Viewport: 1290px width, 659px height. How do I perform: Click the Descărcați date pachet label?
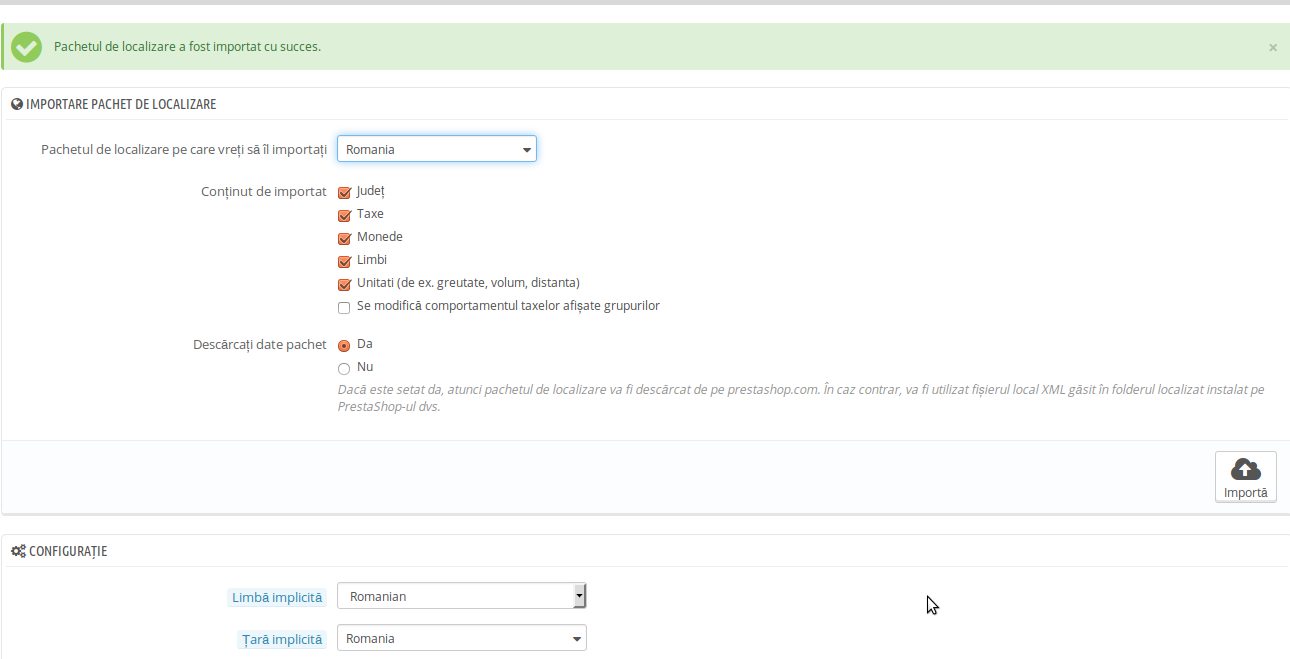click(x=259, y=344)
